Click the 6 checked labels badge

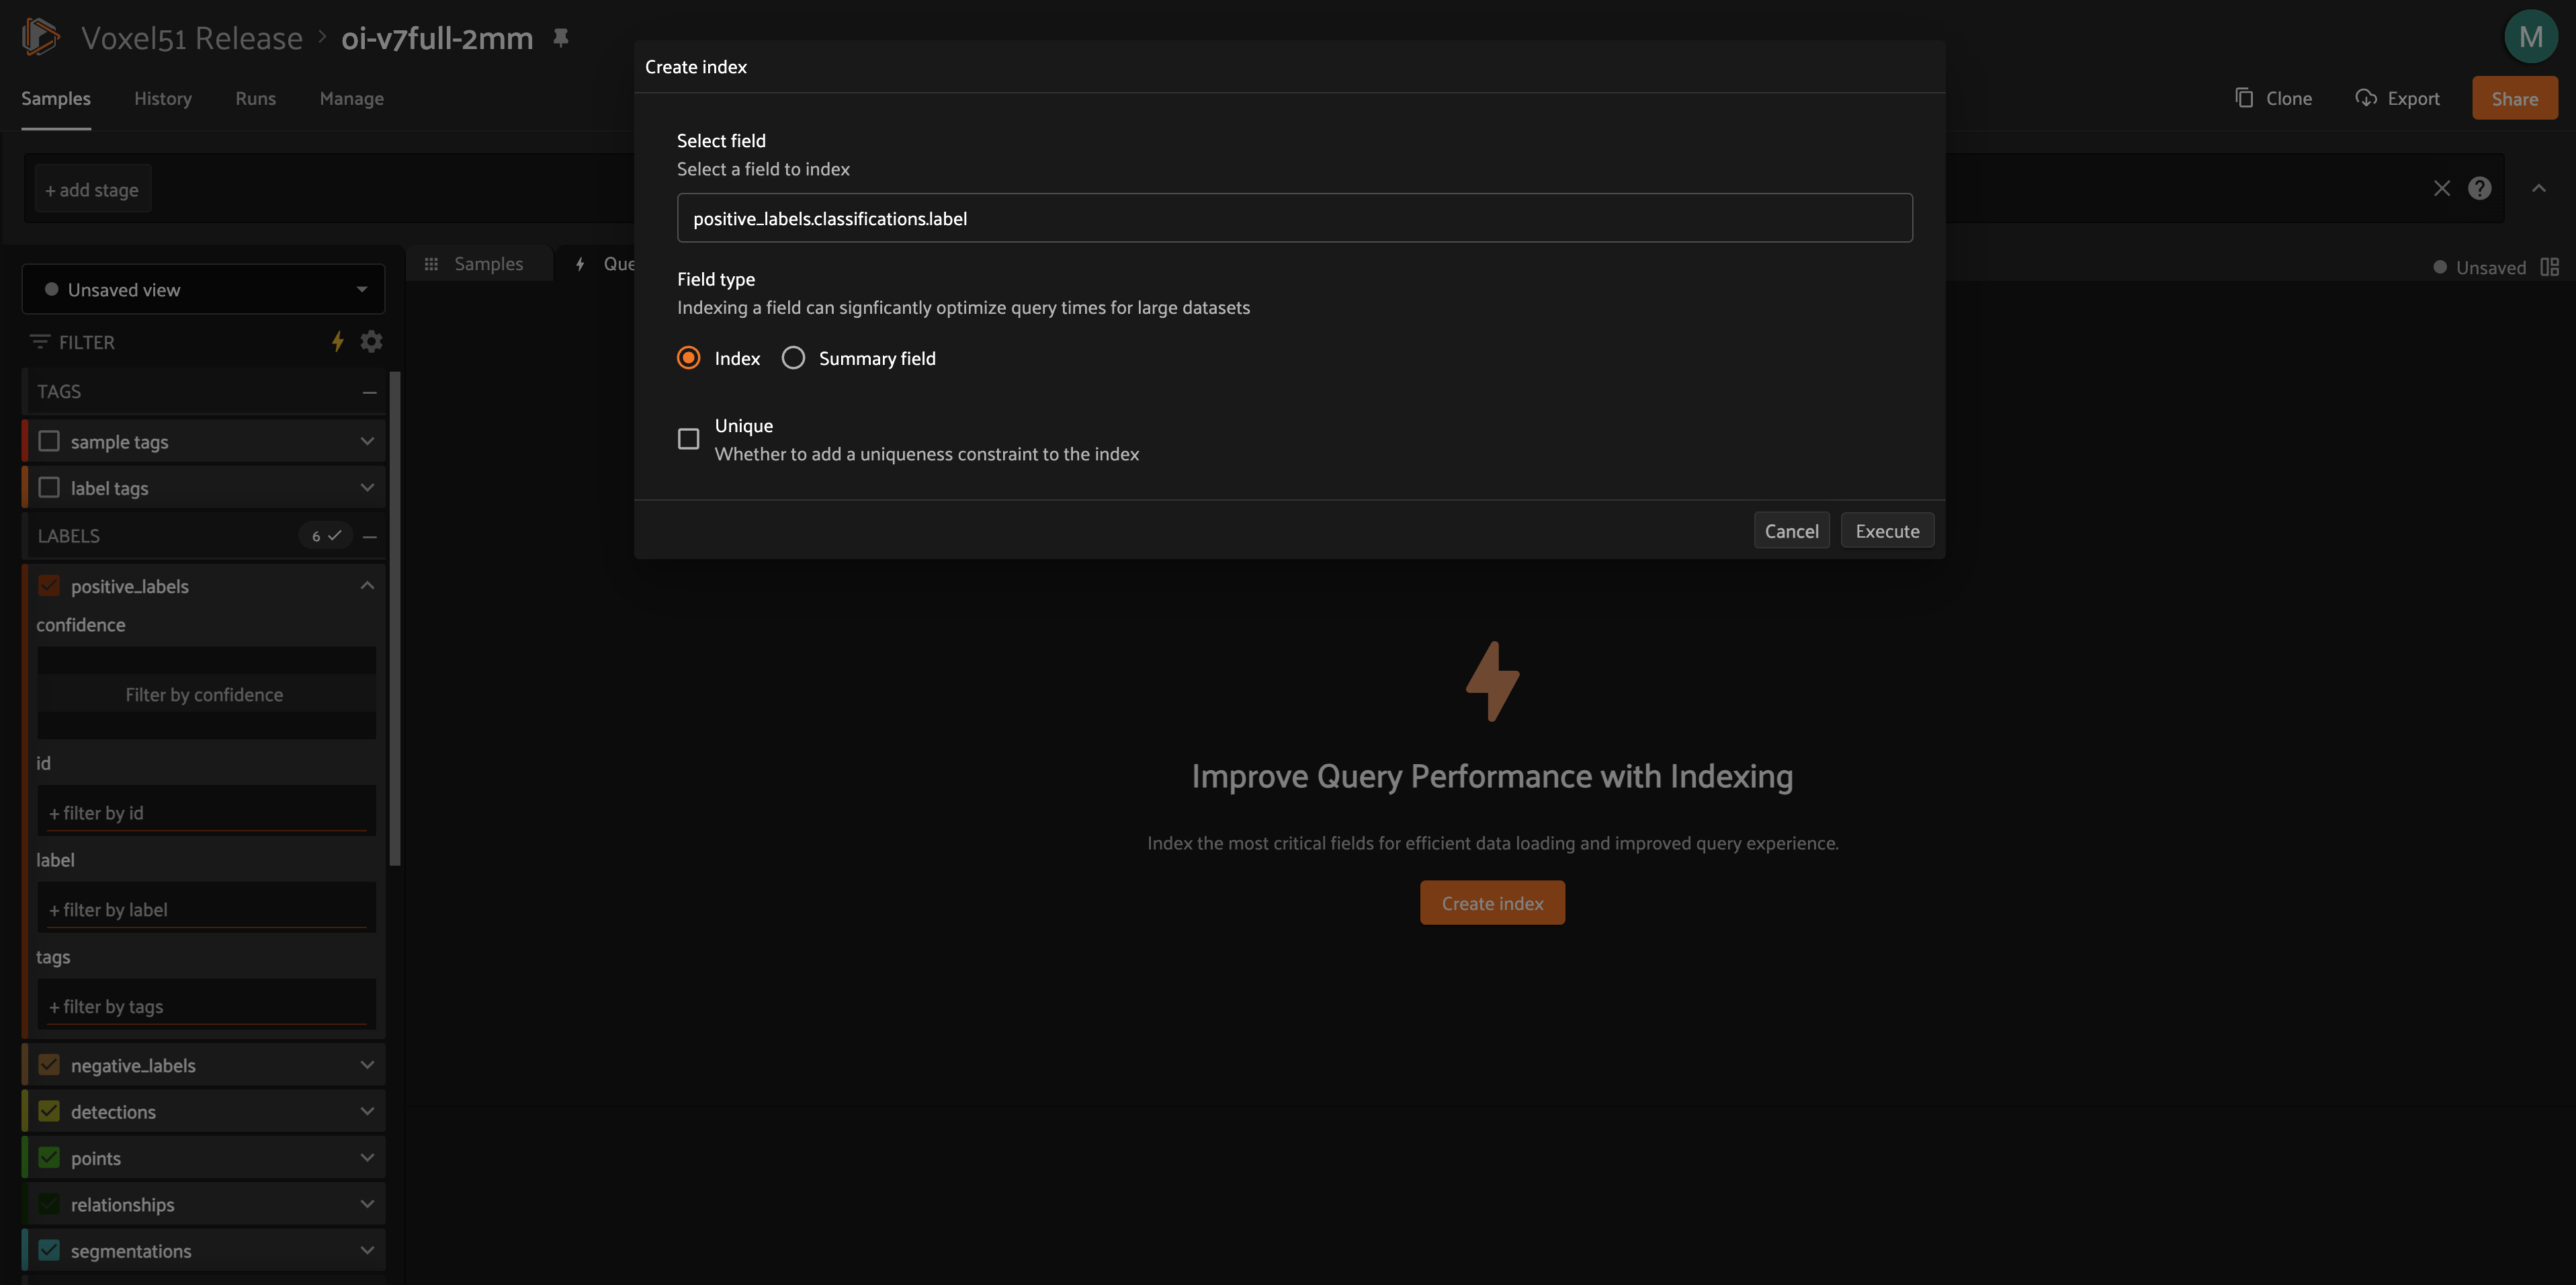pos(326,536)
